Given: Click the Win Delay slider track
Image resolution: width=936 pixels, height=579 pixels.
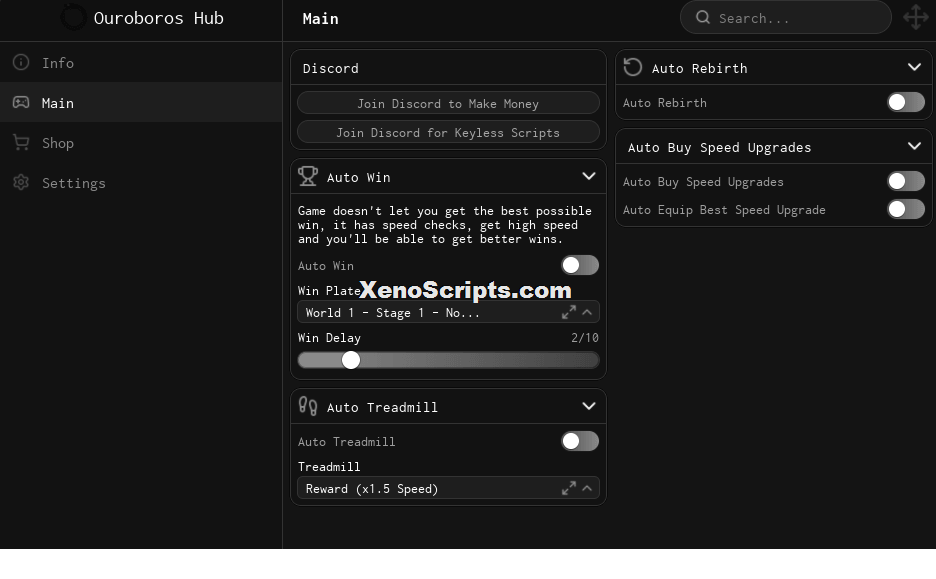Looking at the screenshot, I should click(448, 360).
